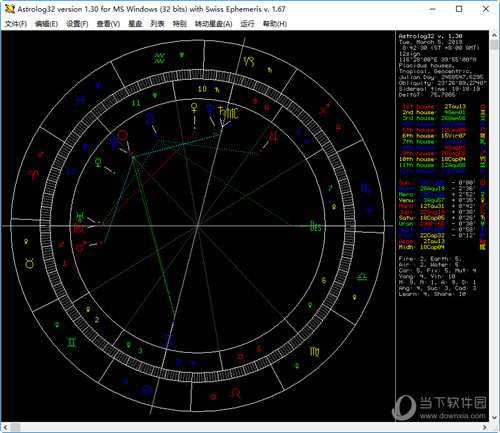Screen dimensions: 500x433
Task: Click the blue Cancer sign glyph on the wheel
Action: pyautogui.click(x=146, y=389)
